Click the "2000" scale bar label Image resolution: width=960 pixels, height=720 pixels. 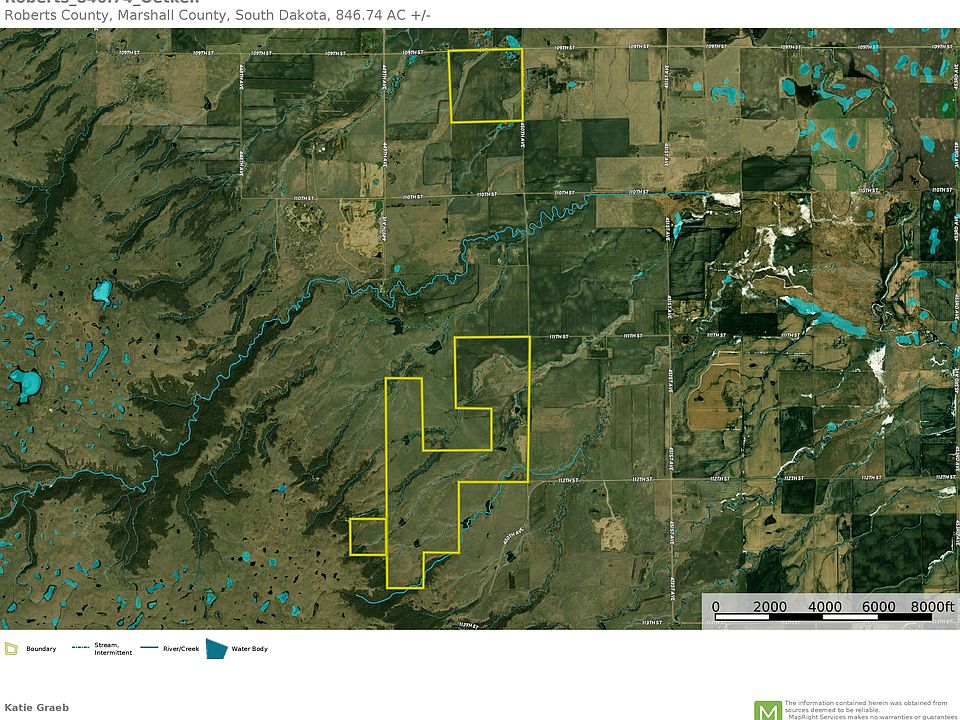[770, 606]
